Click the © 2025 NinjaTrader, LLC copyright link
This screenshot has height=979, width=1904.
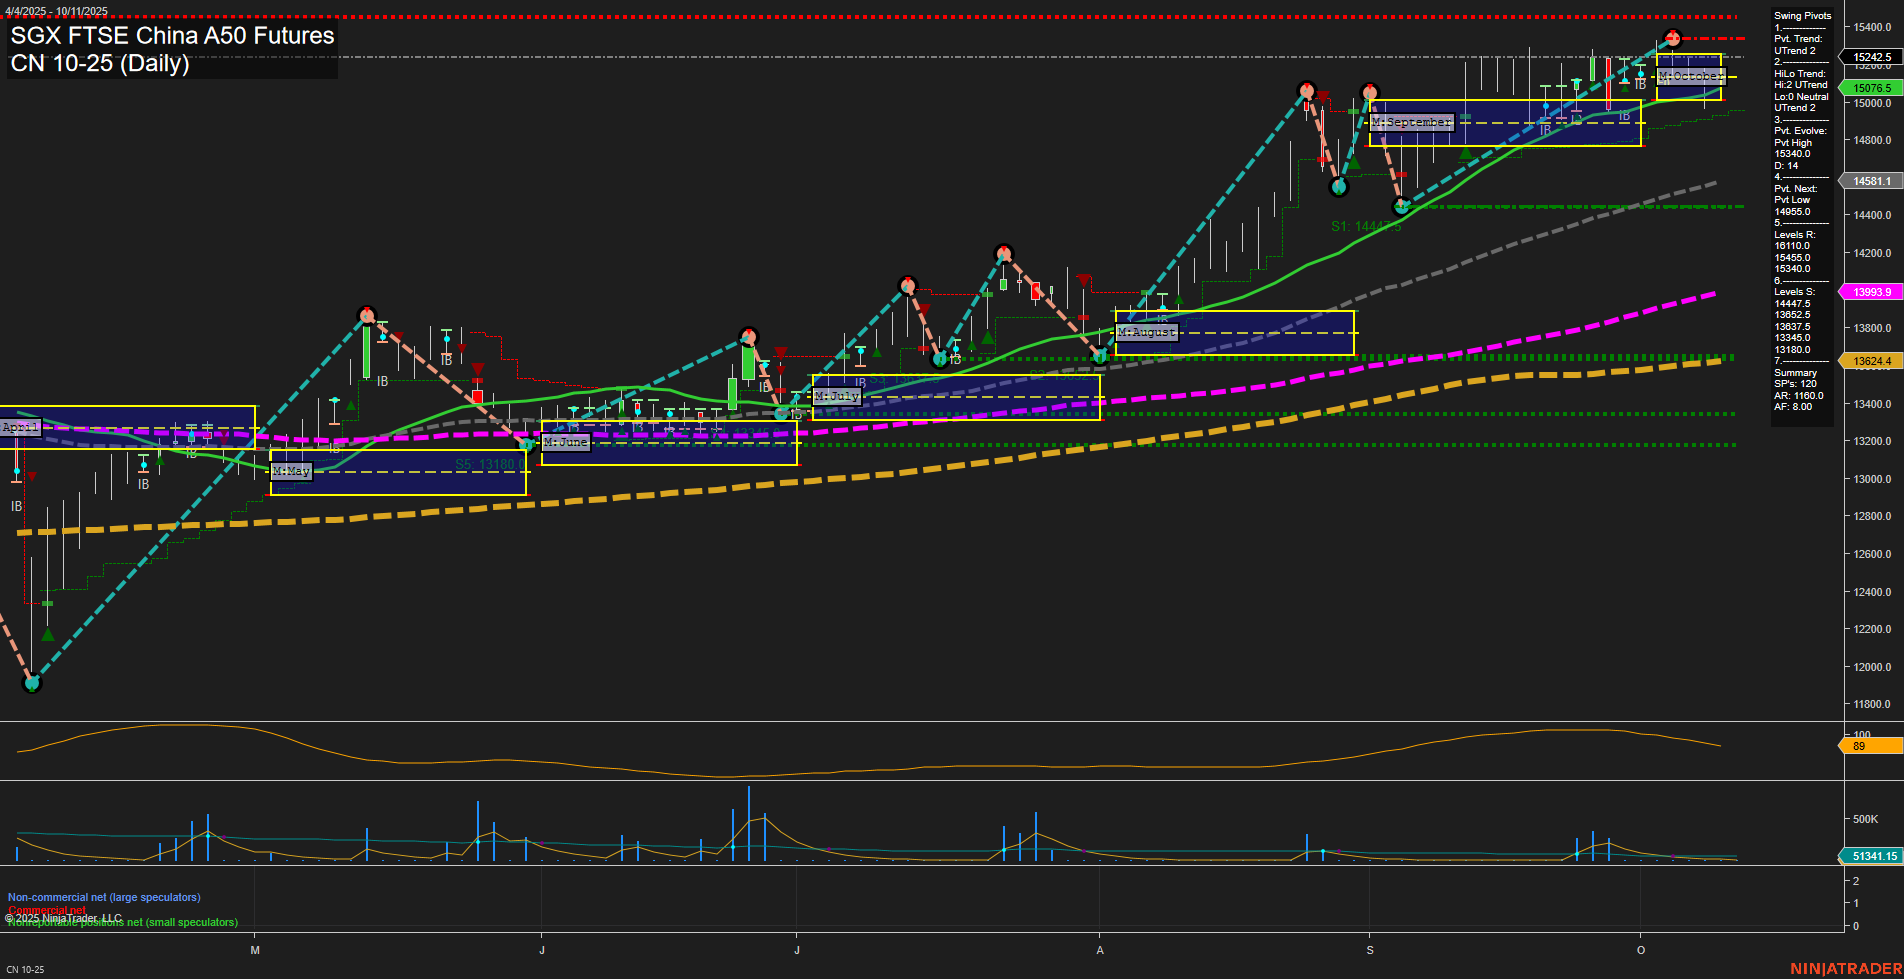coord(62,917)
